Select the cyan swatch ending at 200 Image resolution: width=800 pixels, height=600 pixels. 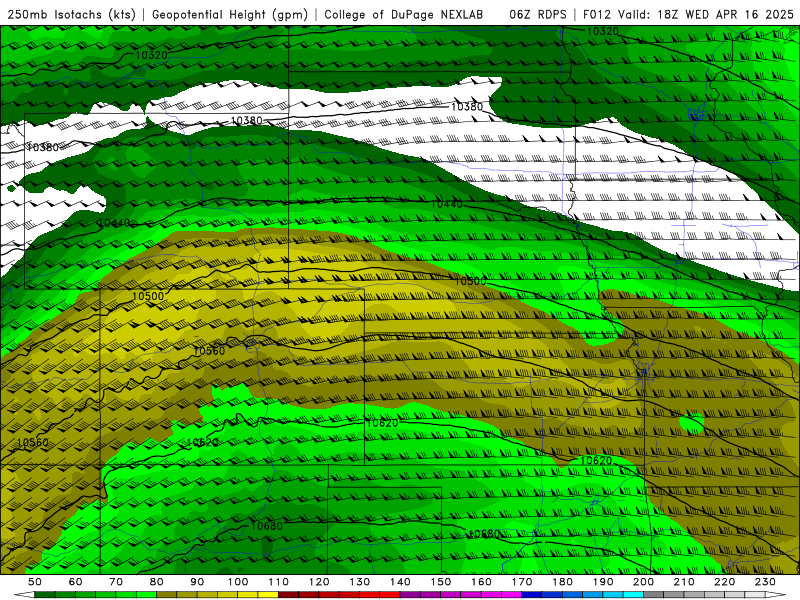coord(633,594)
